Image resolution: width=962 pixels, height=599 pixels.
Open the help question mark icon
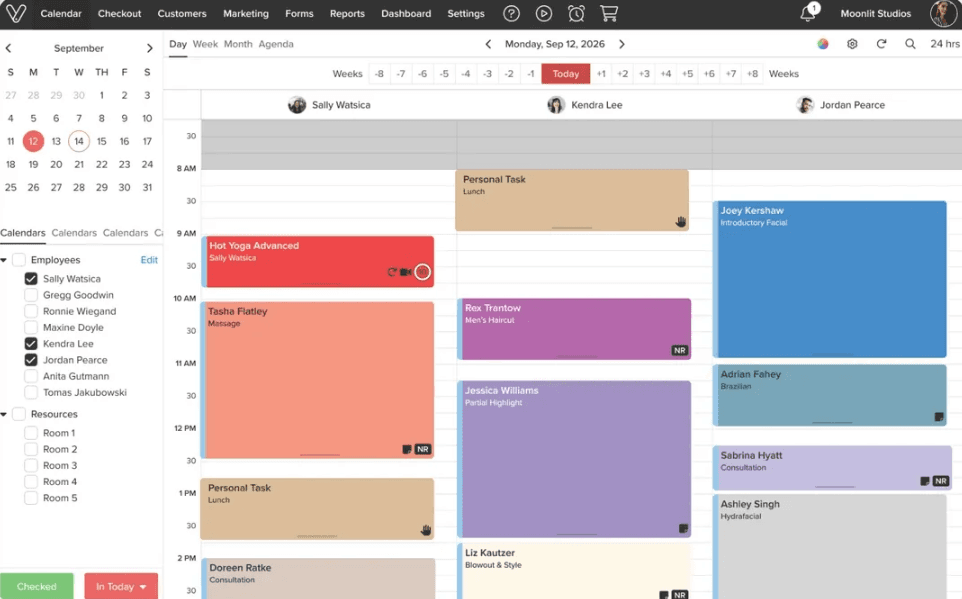511,14
